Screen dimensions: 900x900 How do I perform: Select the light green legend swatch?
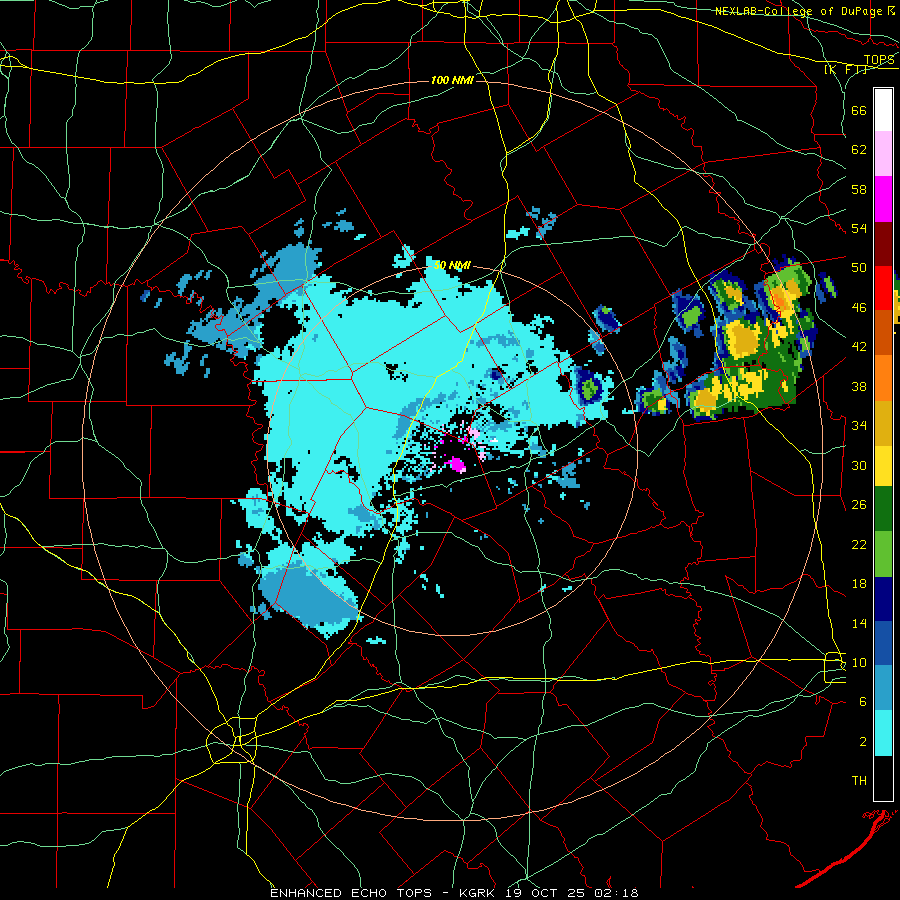pyautogui.click(x=883, y=553)
